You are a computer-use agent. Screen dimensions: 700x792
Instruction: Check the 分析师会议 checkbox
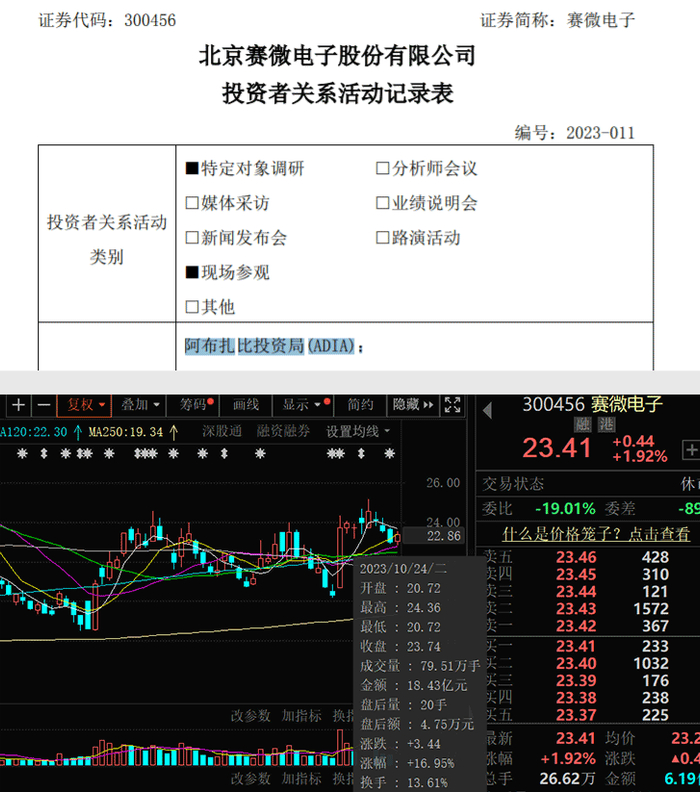pos(382,168)
